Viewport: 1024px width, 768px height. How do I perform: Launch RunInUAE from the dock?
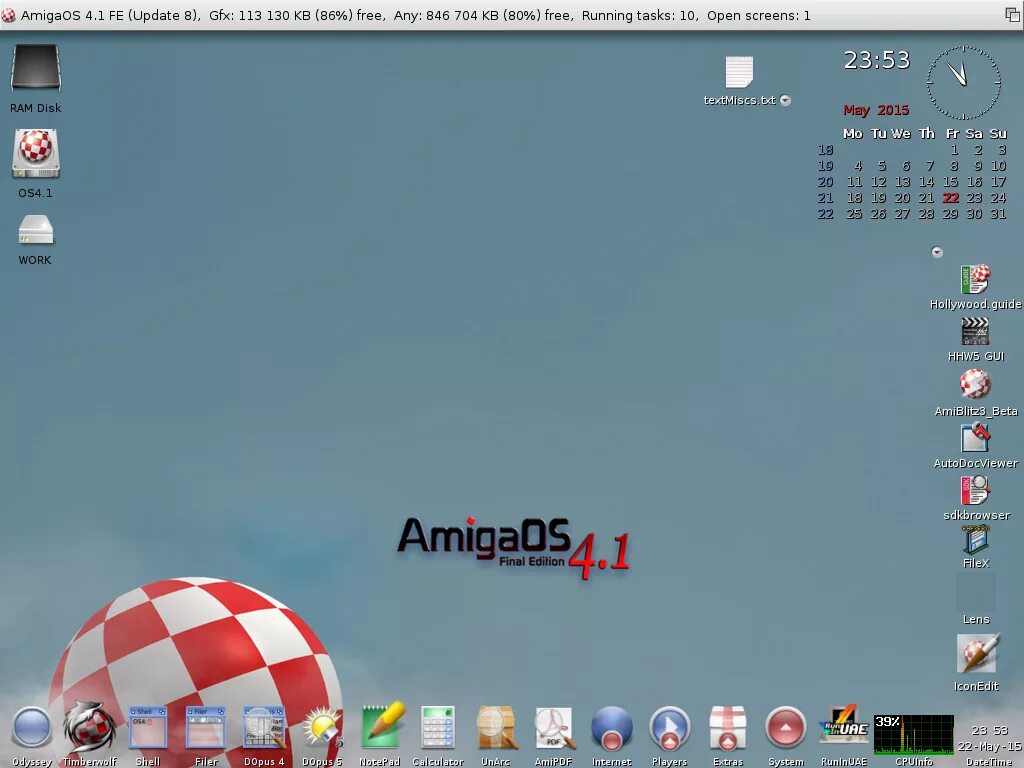point(844,726)
